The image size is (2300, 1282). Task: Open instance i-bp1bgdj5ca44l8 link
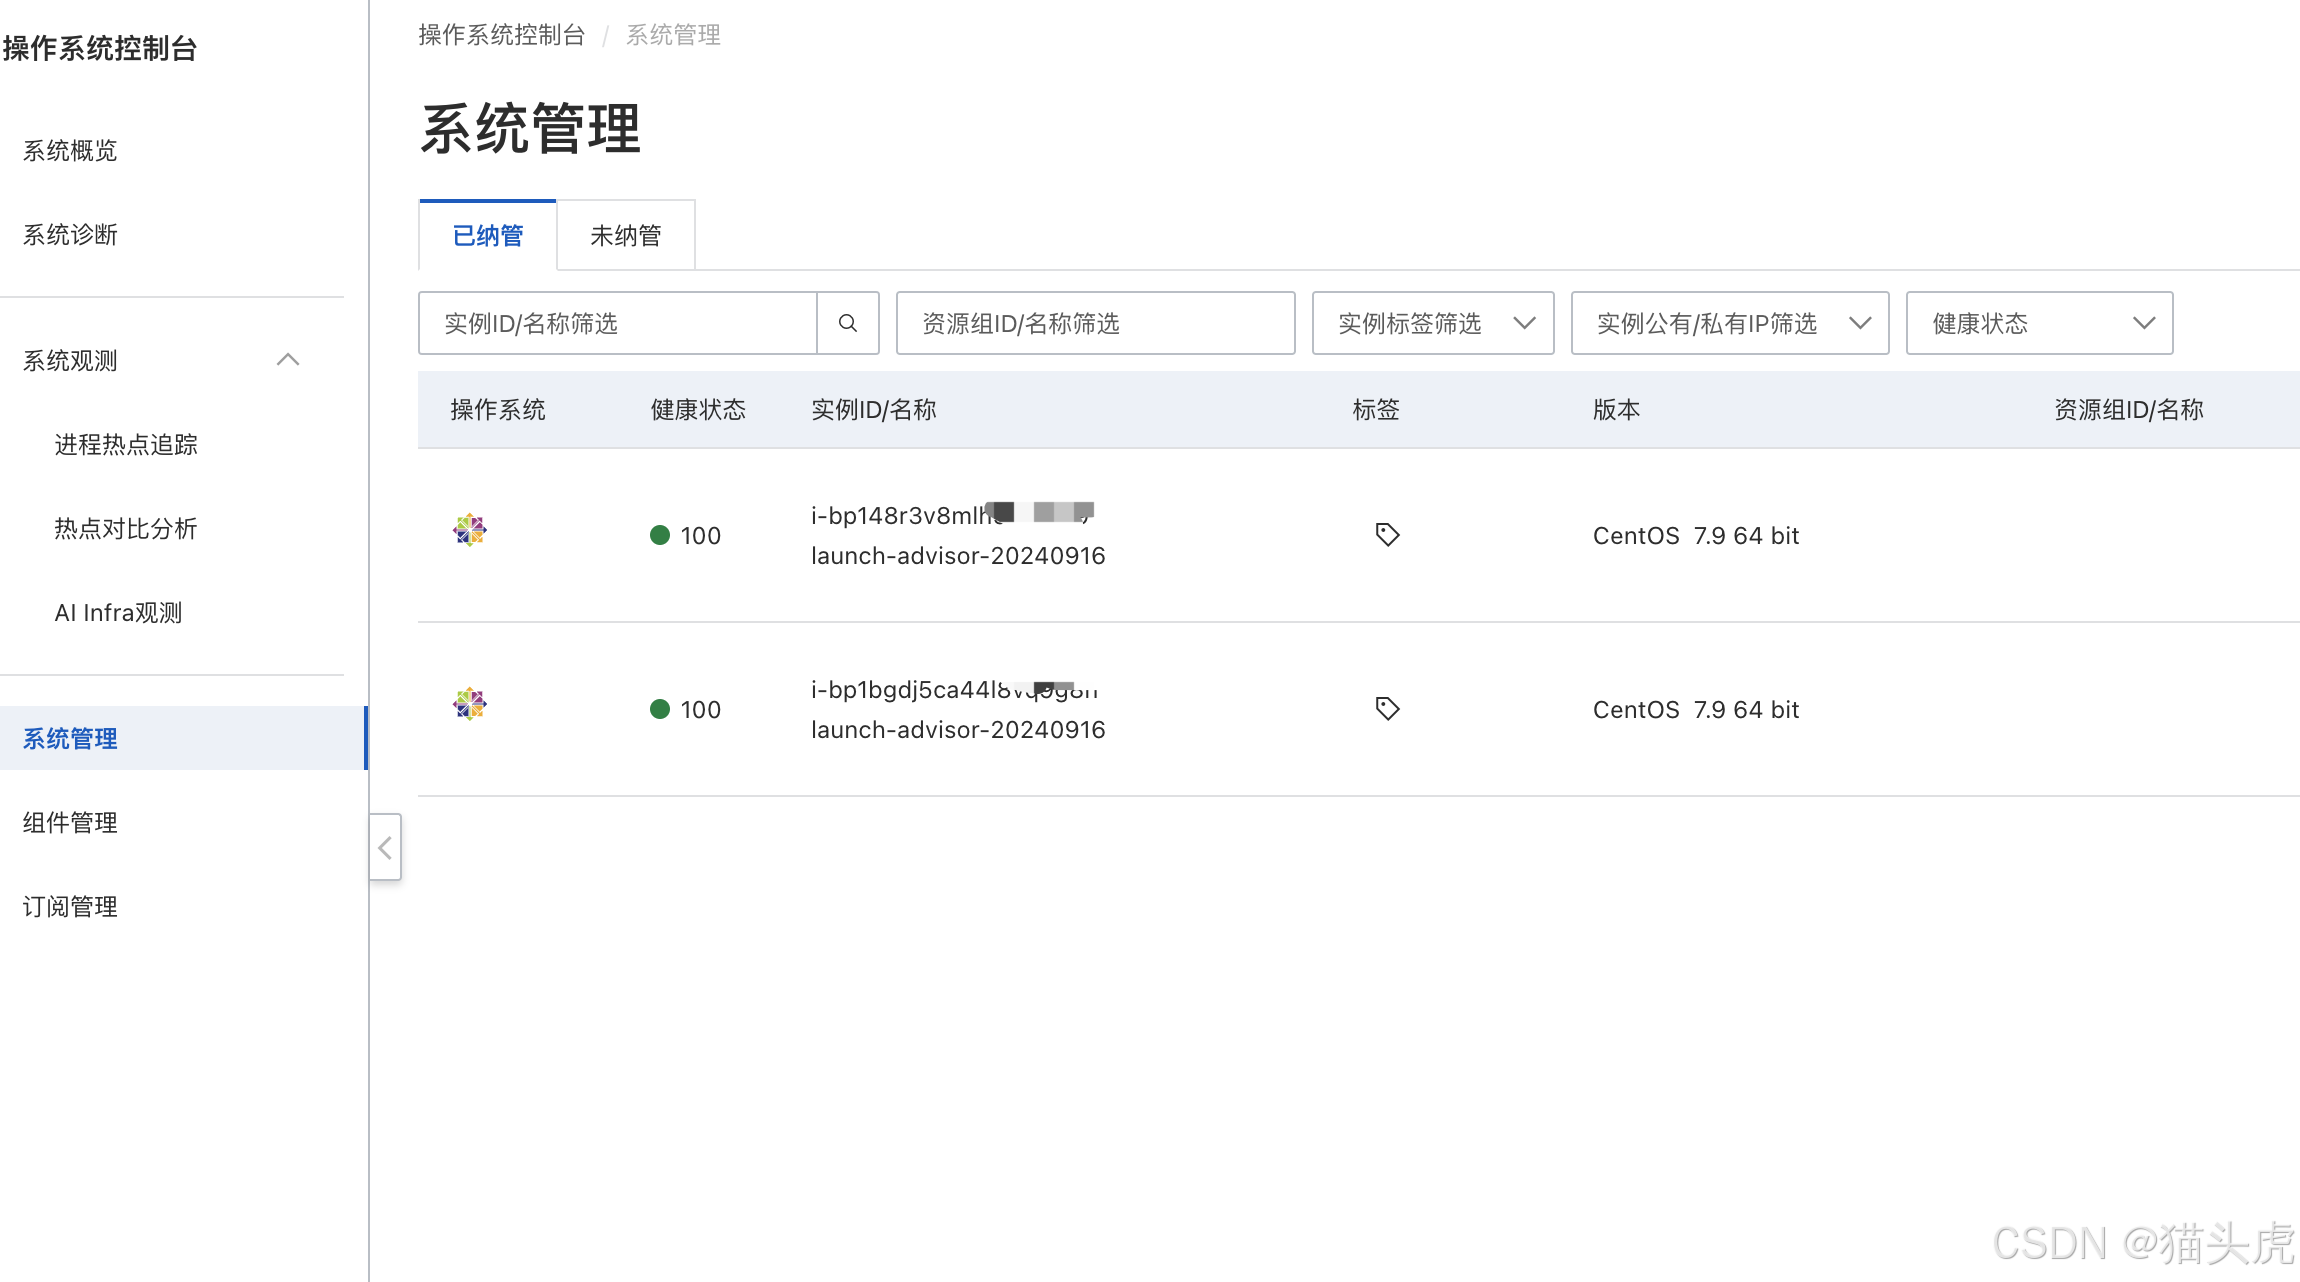954,689
